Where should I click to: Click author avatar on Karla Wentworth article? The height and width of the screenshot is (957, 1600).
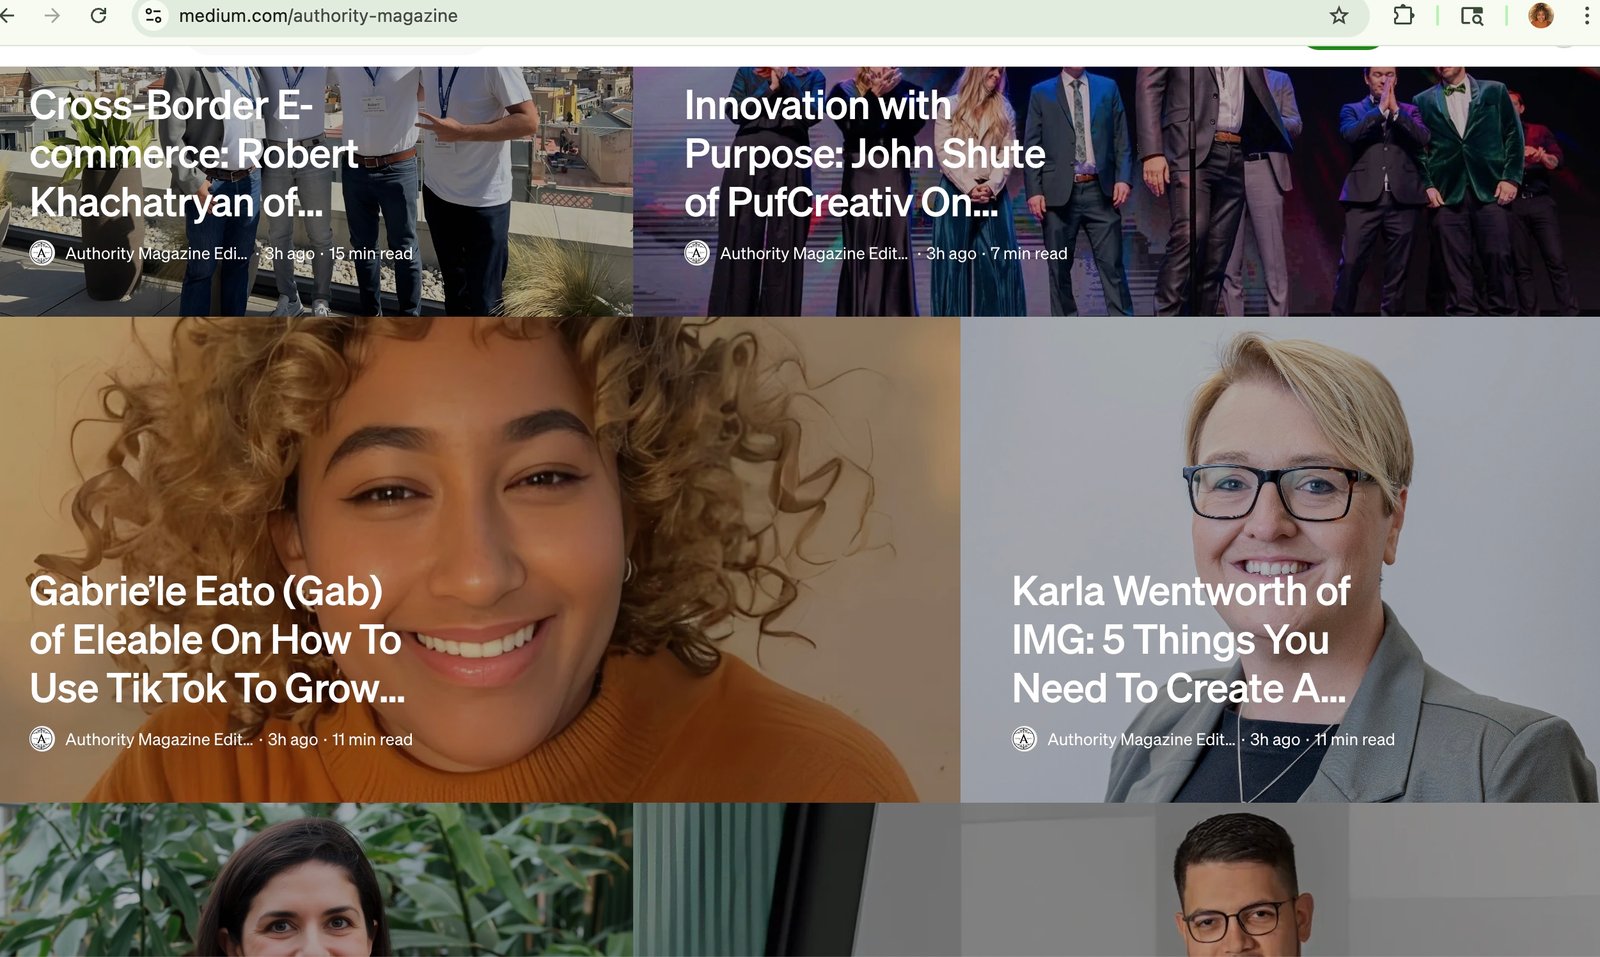point(1024,740)
